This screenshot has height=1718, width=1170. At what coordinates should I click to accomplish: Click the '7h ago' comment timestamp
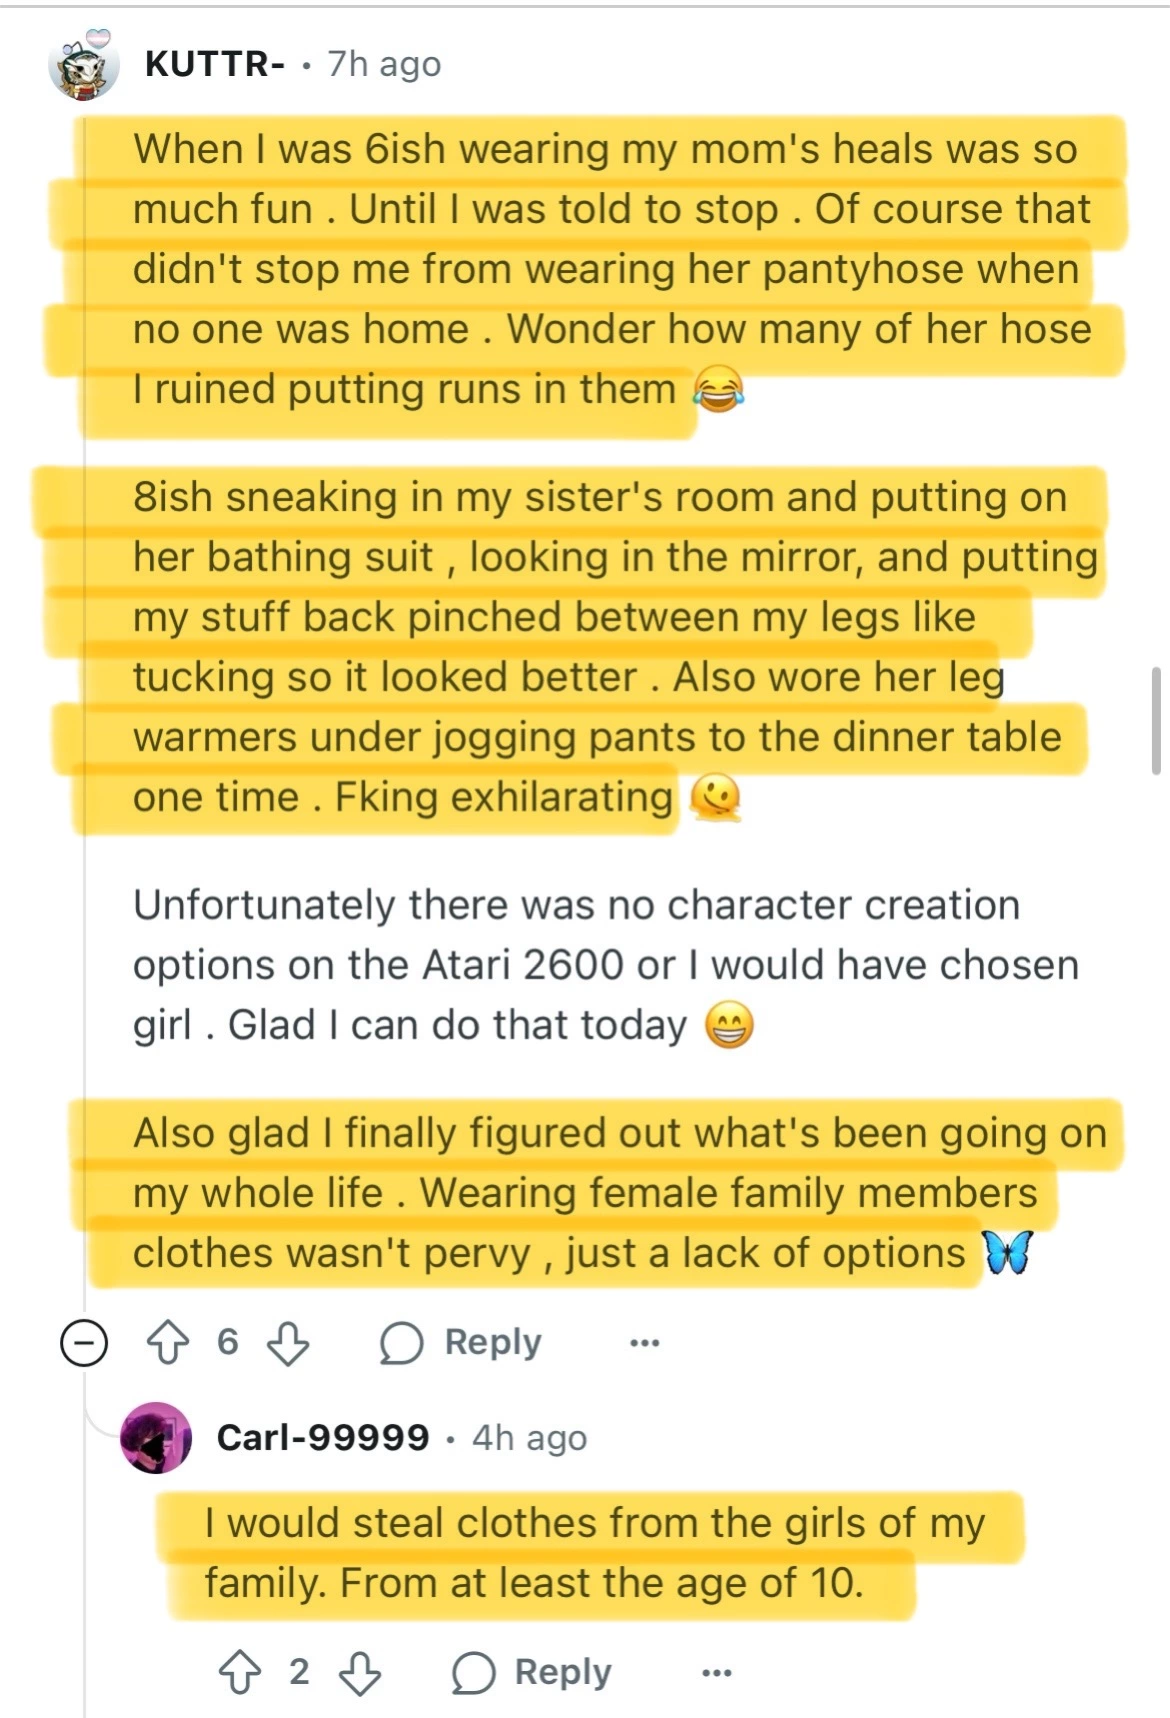(384, 64)
